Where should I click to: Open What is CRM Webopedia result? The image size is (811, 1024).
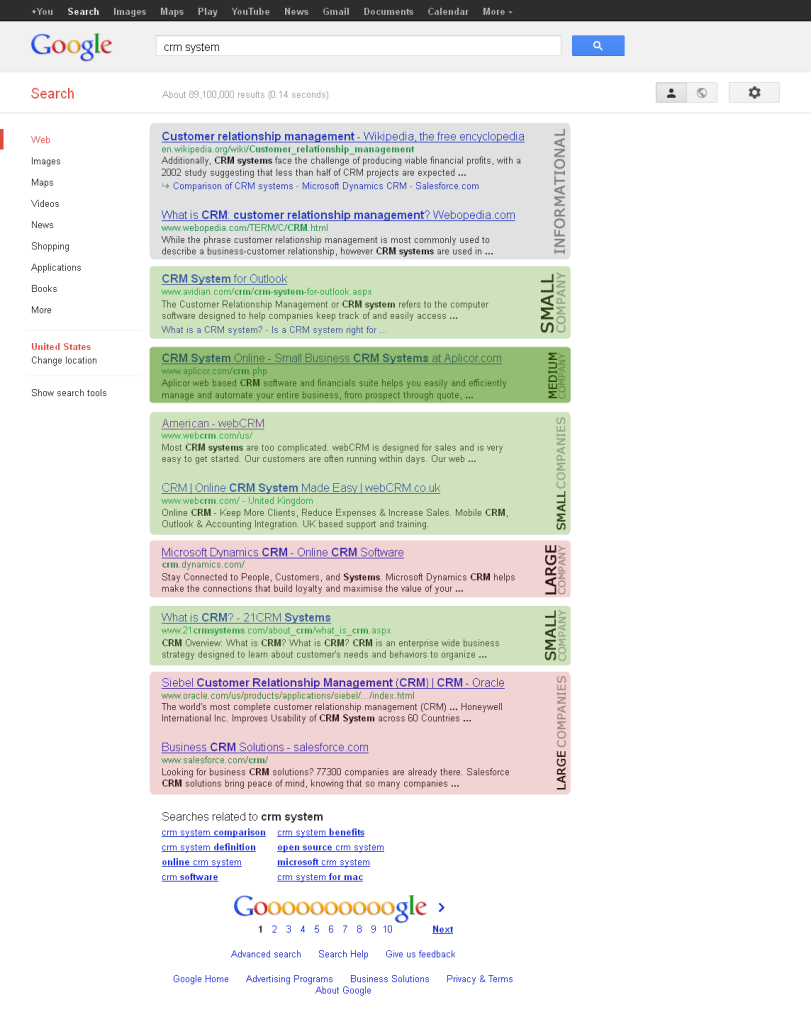coord(338,215)
